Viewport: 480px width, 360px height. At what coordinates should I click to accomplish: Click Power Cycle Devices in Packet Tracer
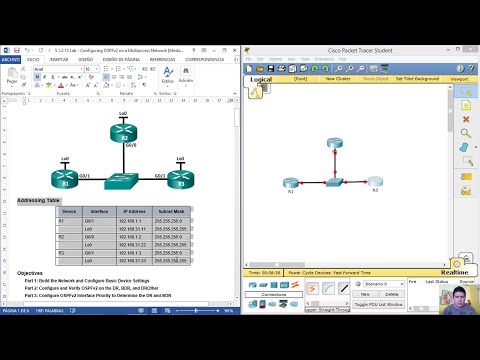pos(310,273)
